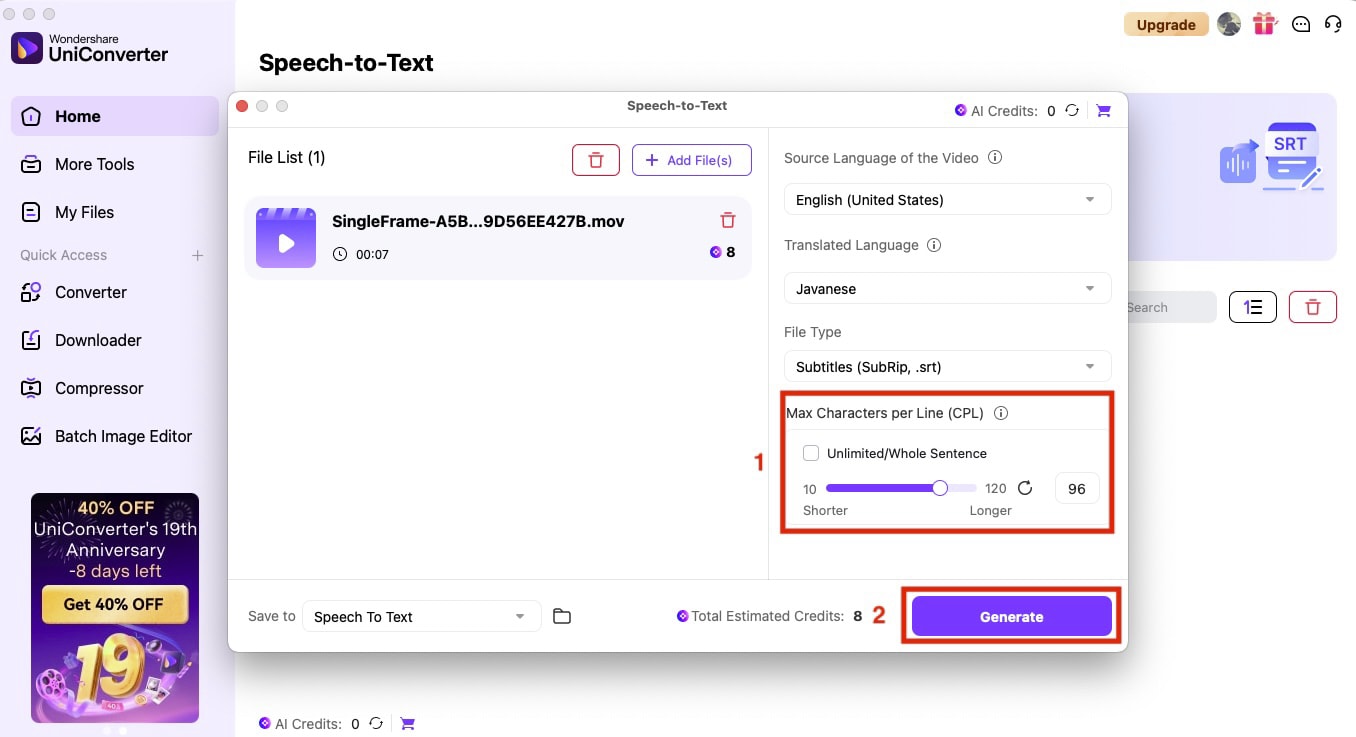The image size is (1356, 737).
Task: Click the CPL value field showing 96
Action: pyautogui.click(x=1077, y=489)
